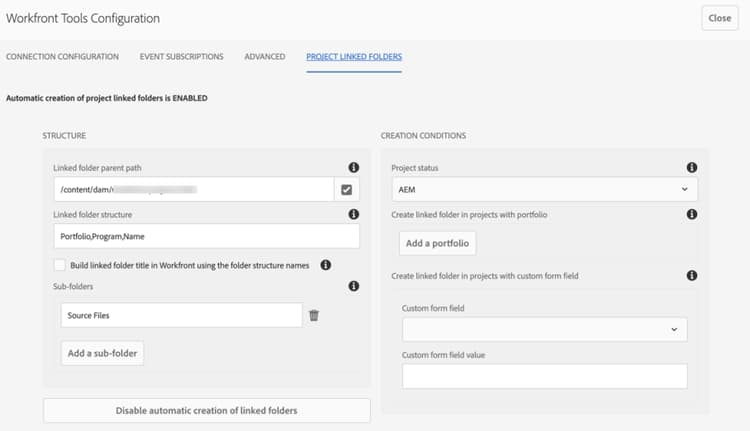Show info about building linked folder title
The width and height of the screenshot is (750, 431).
click(326, 265)
